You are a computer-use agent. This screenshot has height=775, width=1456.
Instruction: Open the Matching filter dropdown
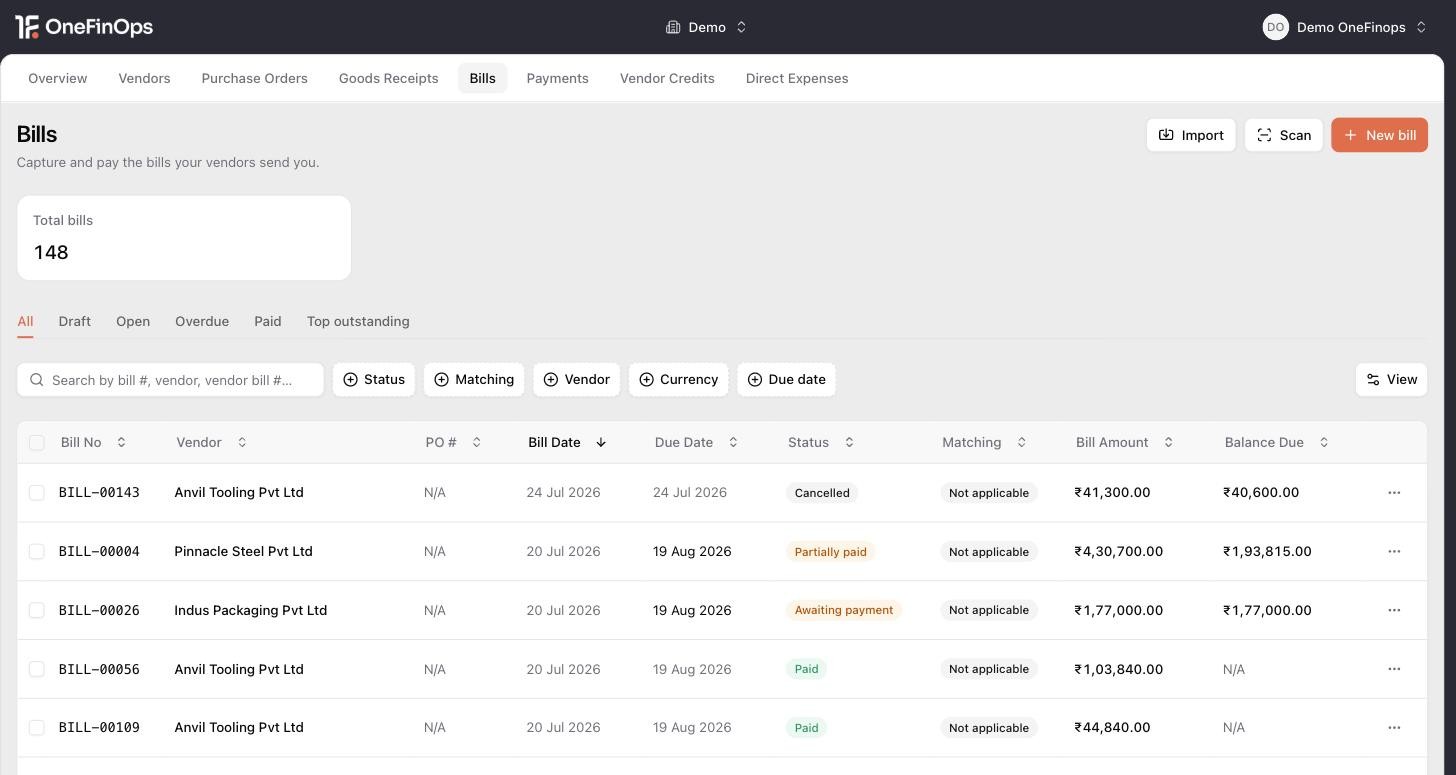coord(474,380)
